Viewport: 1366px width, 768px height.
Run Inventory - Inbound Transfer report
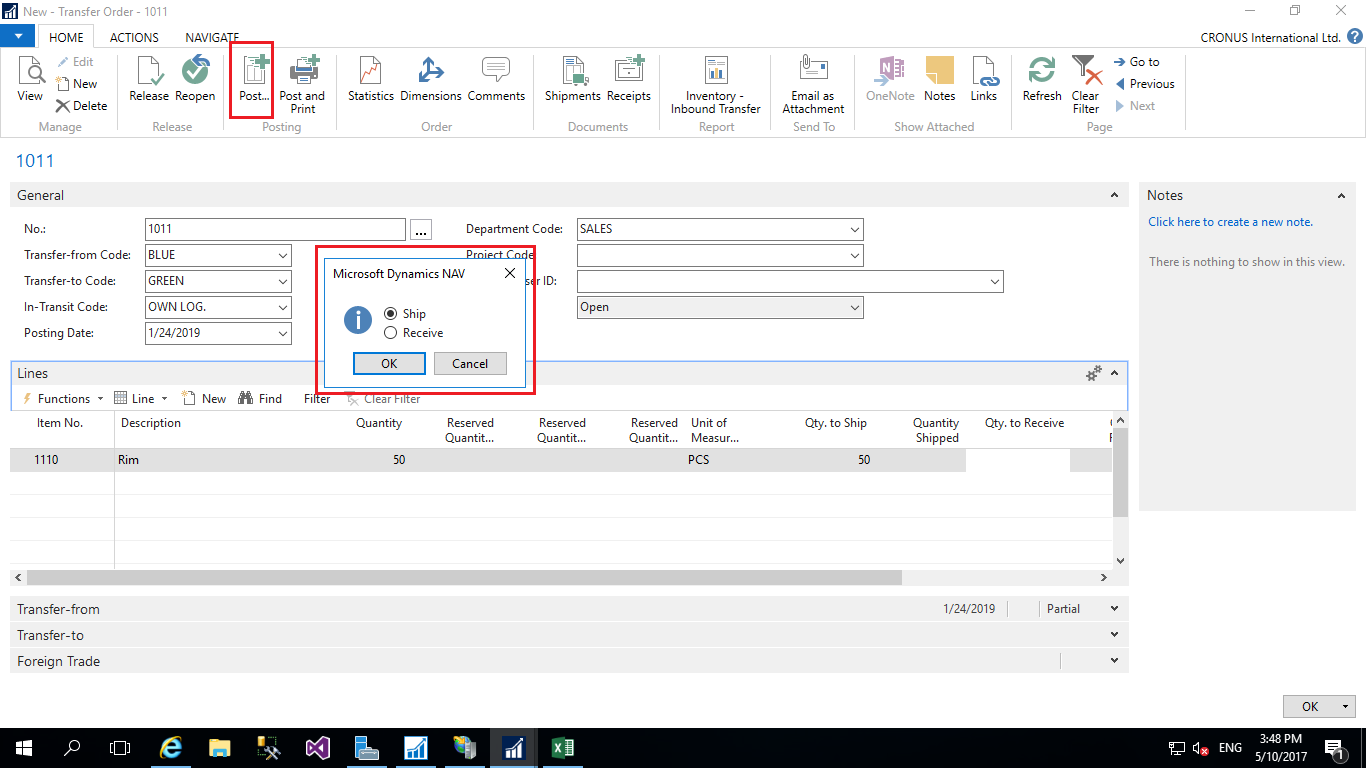coord(716,85)
